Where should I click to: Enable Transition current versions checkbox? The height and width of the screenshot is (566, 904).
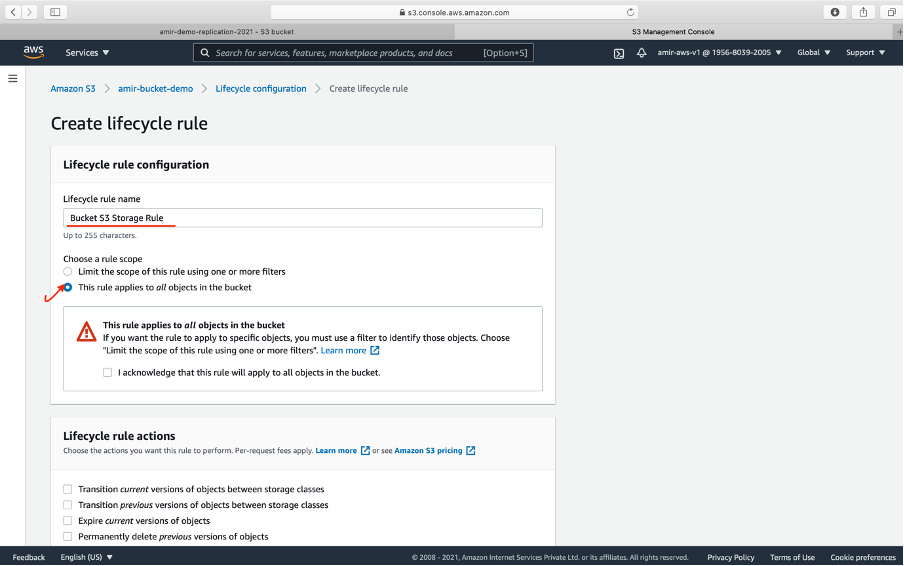67,489
